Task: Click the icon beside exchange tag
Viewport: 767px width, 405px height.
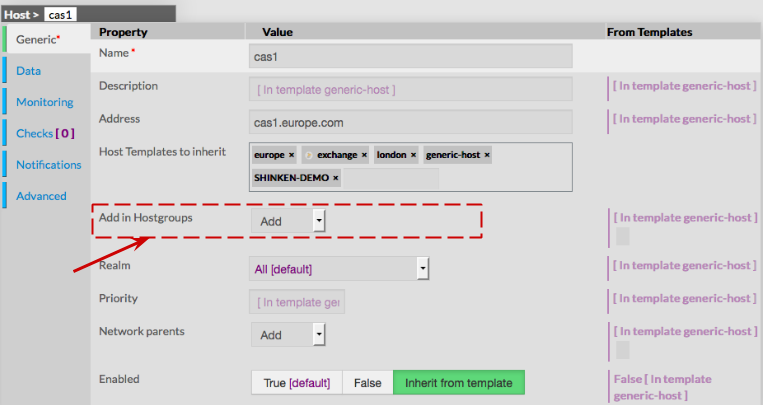Action: 310,156
